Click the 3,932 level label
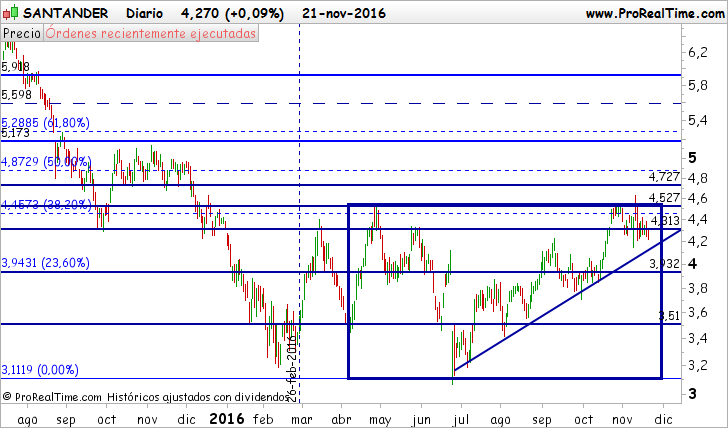The image size is (728, 428). 664,264
